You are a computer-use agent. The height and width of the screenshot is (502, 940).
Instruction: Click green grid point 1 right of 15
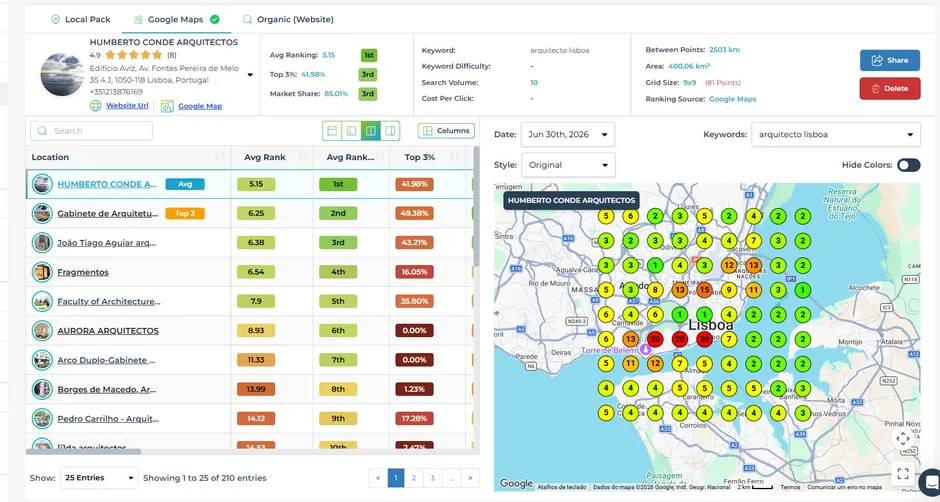pos(802,290)
